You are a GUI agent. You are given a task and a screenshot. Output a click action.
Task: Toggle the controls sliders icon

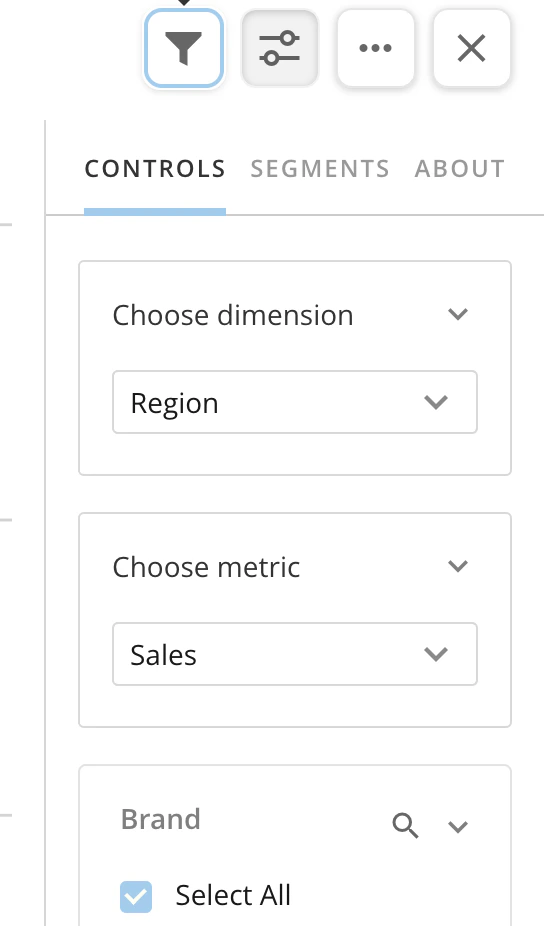(x=280, y=48)
